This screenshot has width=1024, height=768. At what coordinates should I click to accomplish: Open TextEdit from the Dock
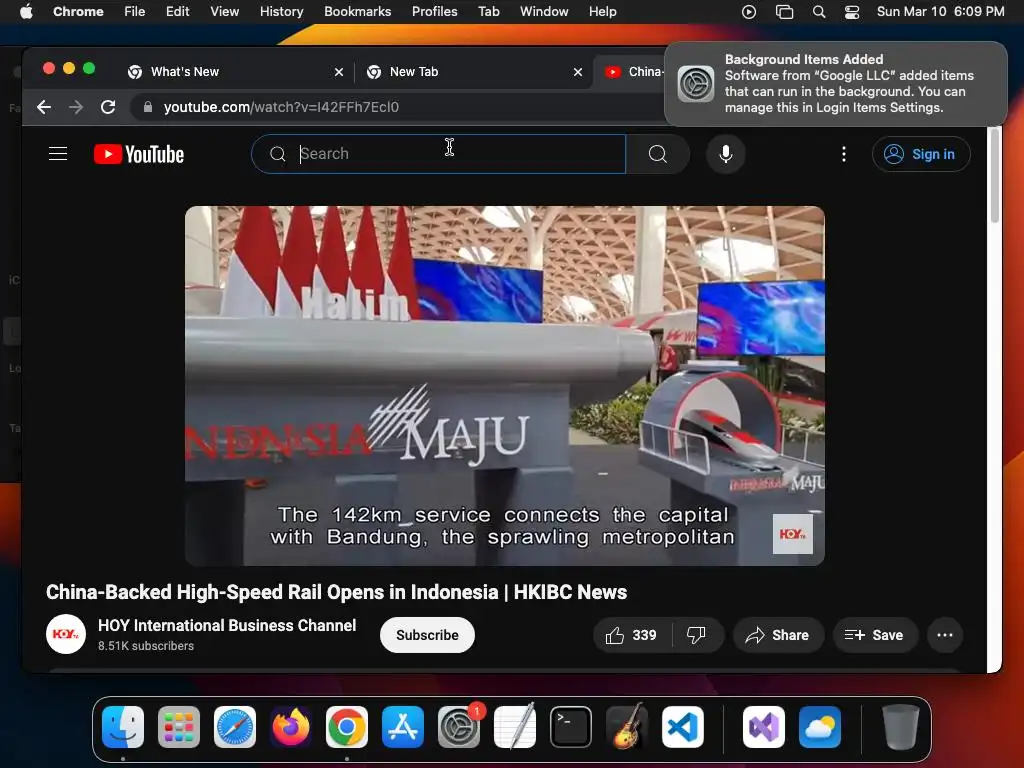click(515, 727)
